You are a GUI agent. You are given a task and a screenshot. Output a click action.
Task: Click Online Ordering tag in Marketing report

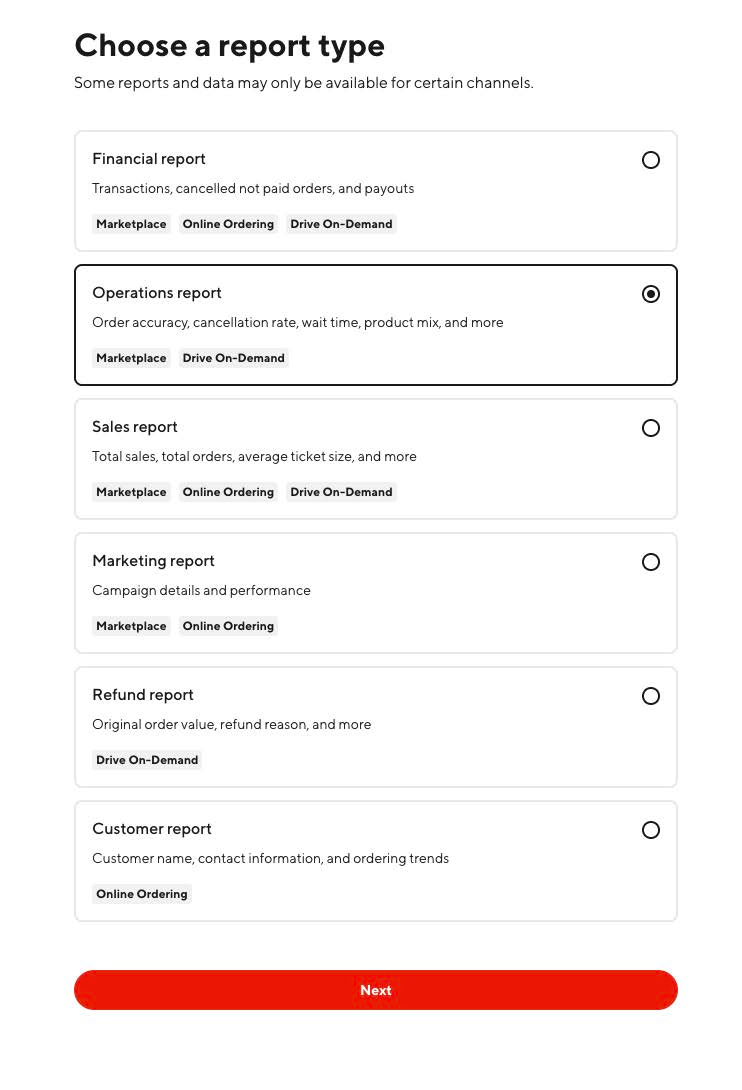coord(228,626)
